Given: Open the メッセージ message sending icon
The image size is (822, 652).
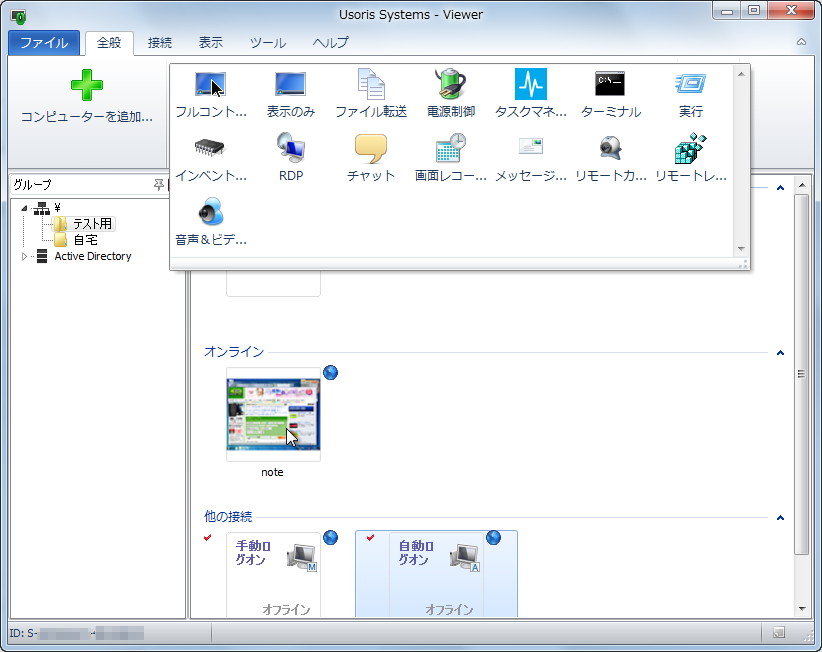Looking at the screenshot, I should click(x=531, y=146).
